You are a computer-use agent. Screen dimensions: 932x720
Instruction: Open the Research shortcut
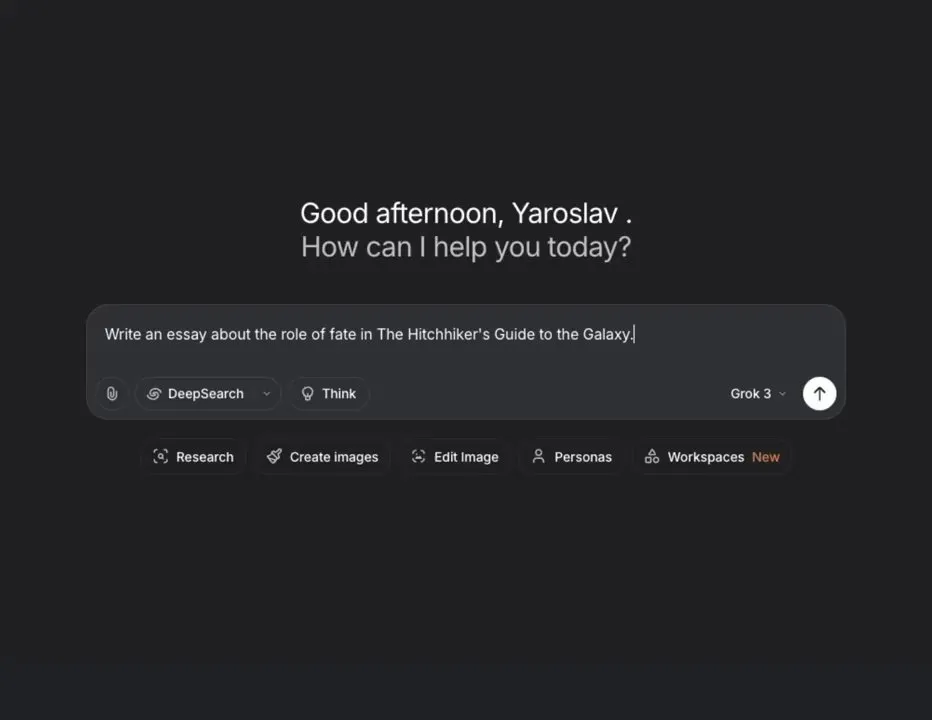(x=193, y=457)
